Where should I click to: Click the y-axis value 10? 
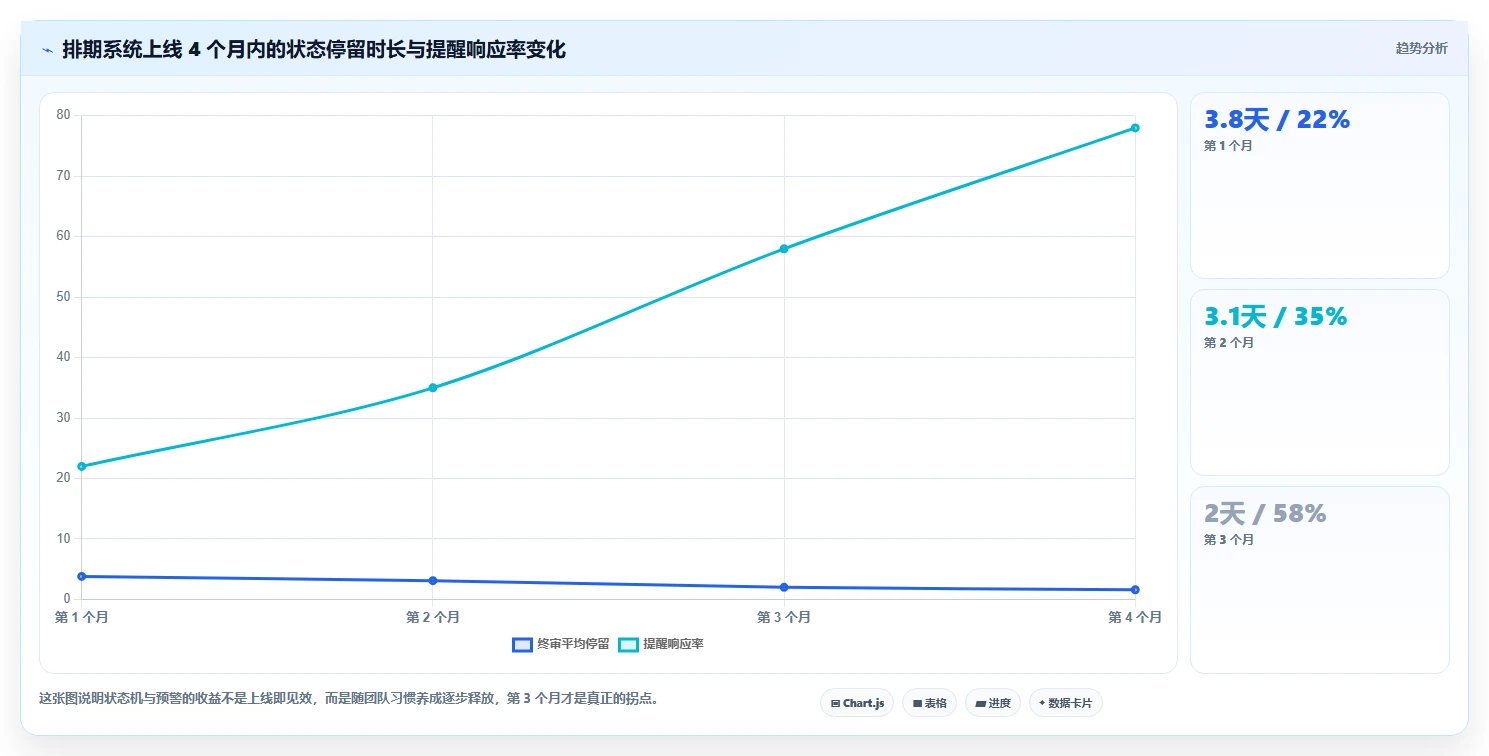[x=63, y=538]
